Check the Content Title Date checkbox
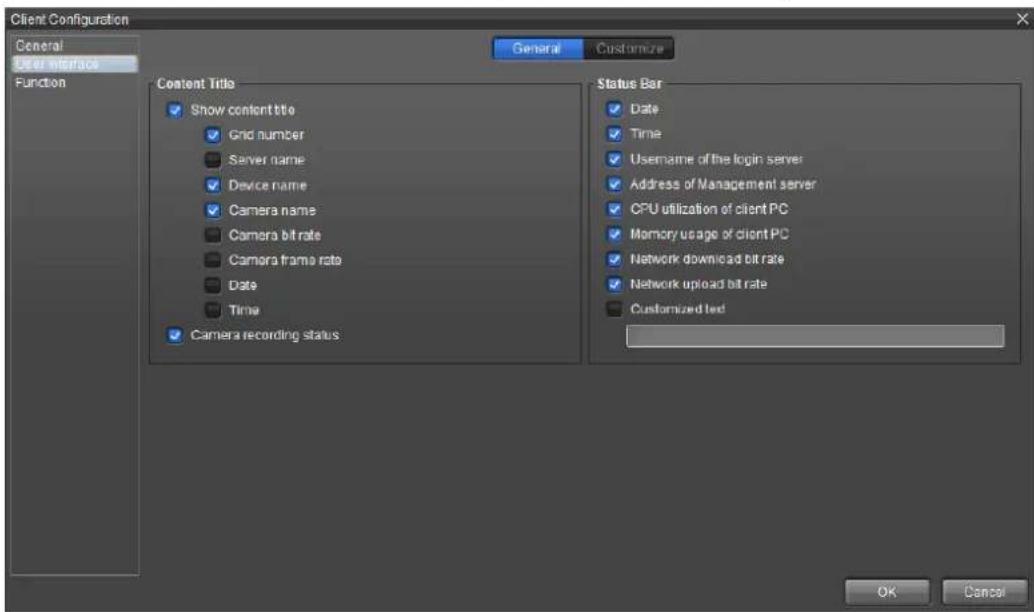The image size is (1034, 612). point(212,285)
